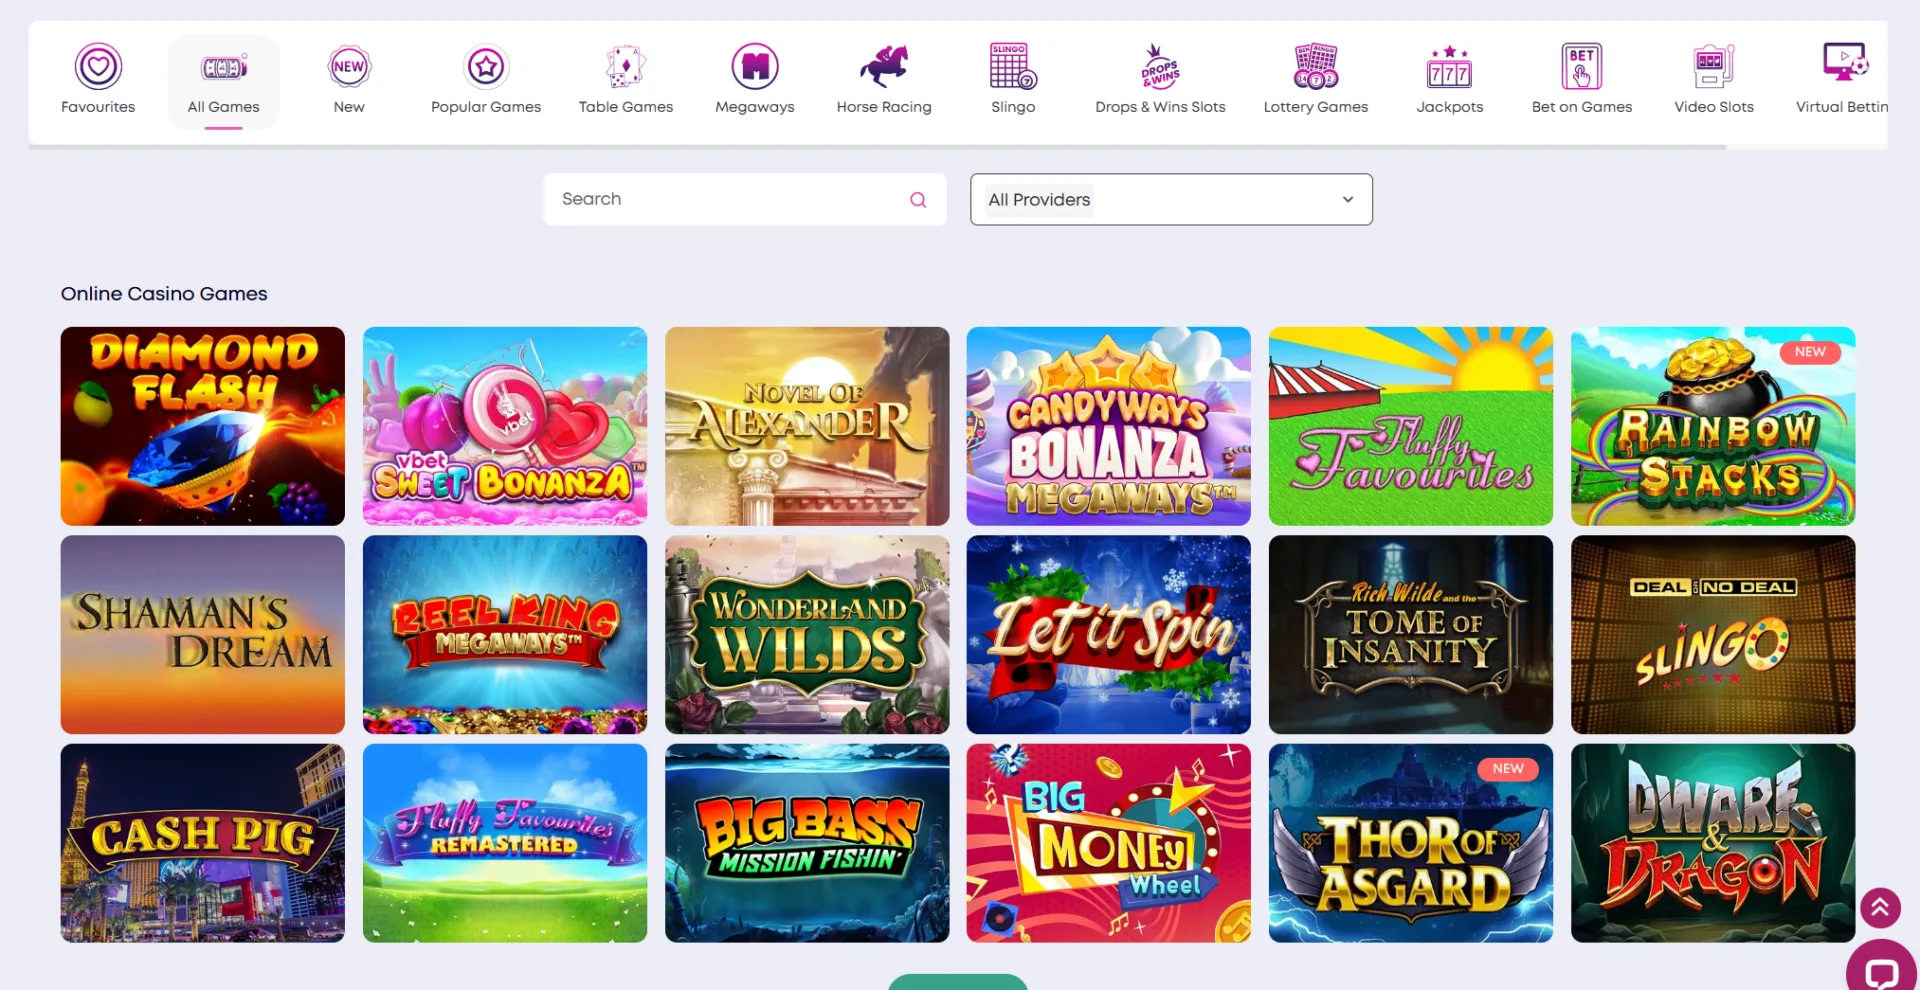Image resolution: width=1920 pixels, height=990 pixels.
Task: Play Rich Wilde Tome of Insanity
Action: (x=1411, y=634)
